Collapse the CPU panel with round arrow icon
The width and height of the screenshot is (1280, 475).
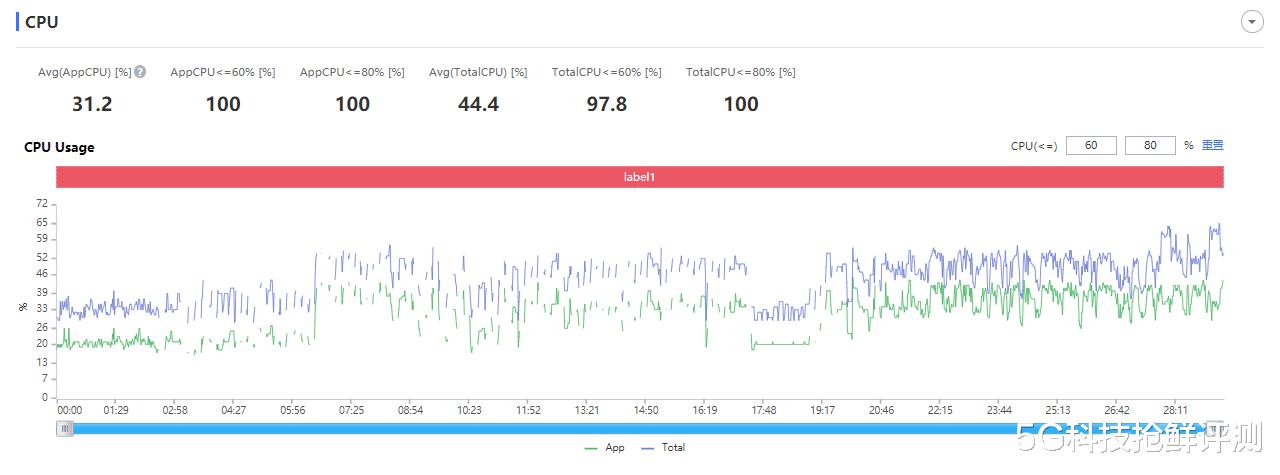1250,22
